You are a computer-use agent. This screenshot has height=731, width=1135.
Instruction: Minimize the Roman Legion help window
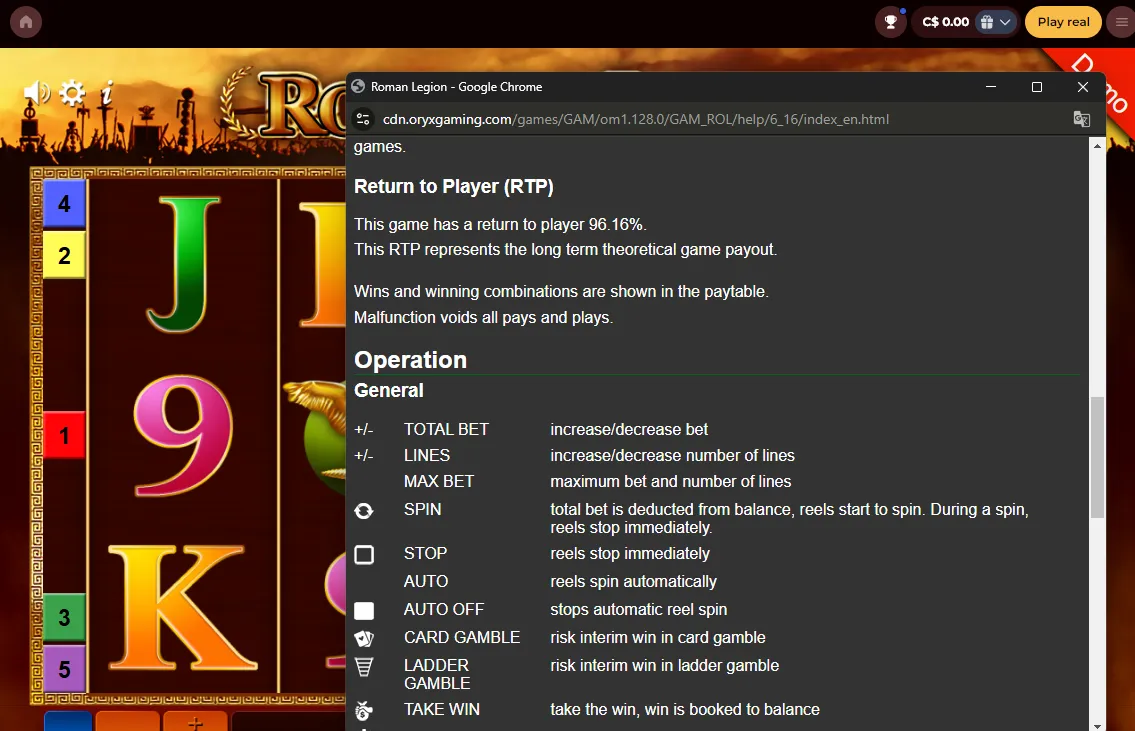(991, 87)
